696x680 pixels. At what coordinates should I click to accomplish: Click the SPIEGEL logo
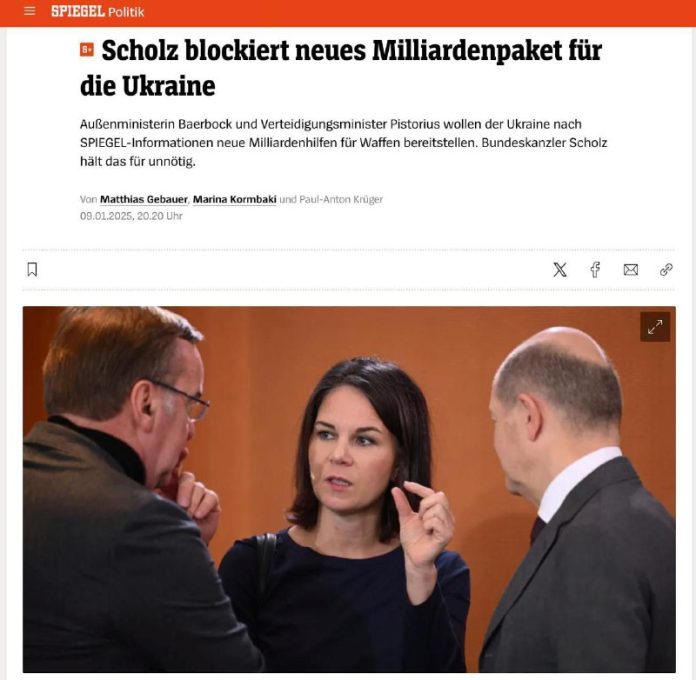coord(78,11)
